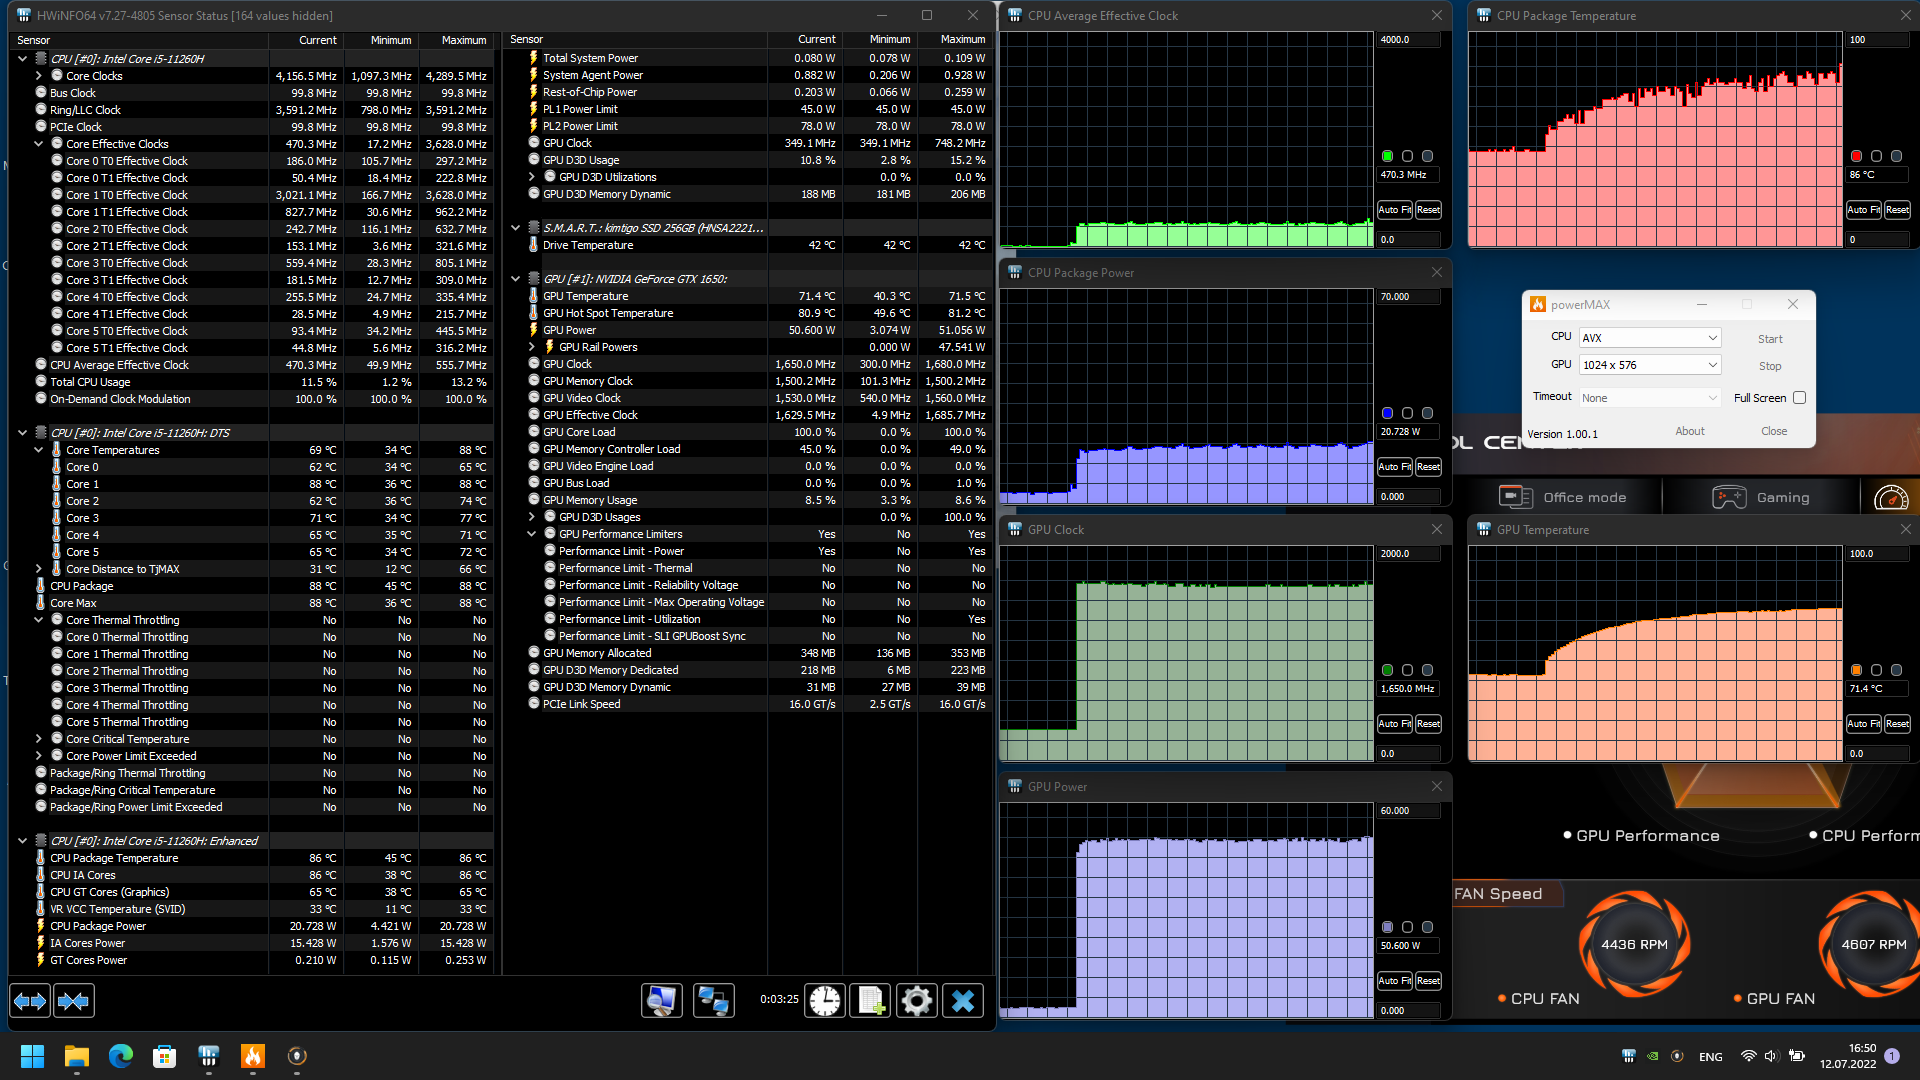The width and height of the screenshot is (1920, 1080).
Task: Select red radio in CPU Package Temperature graph
Action: (1856, 156)
